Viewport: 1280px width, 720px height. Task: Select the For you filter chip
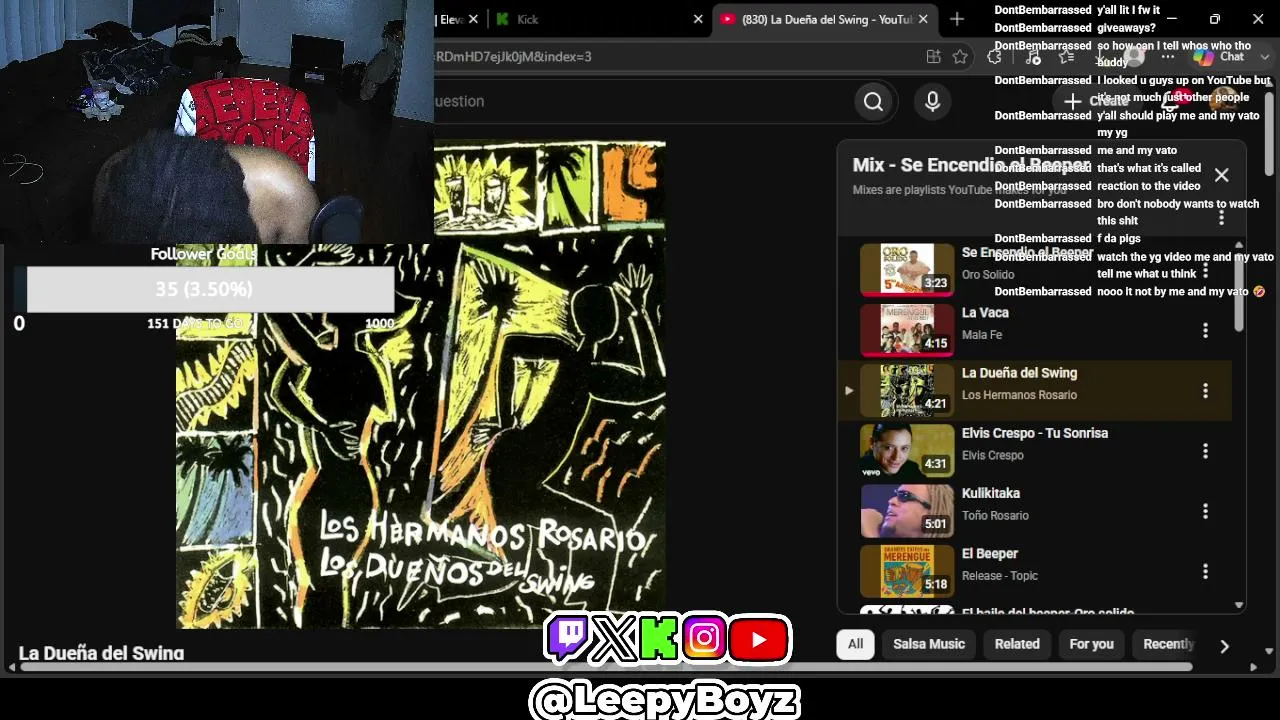[1091, 644]
